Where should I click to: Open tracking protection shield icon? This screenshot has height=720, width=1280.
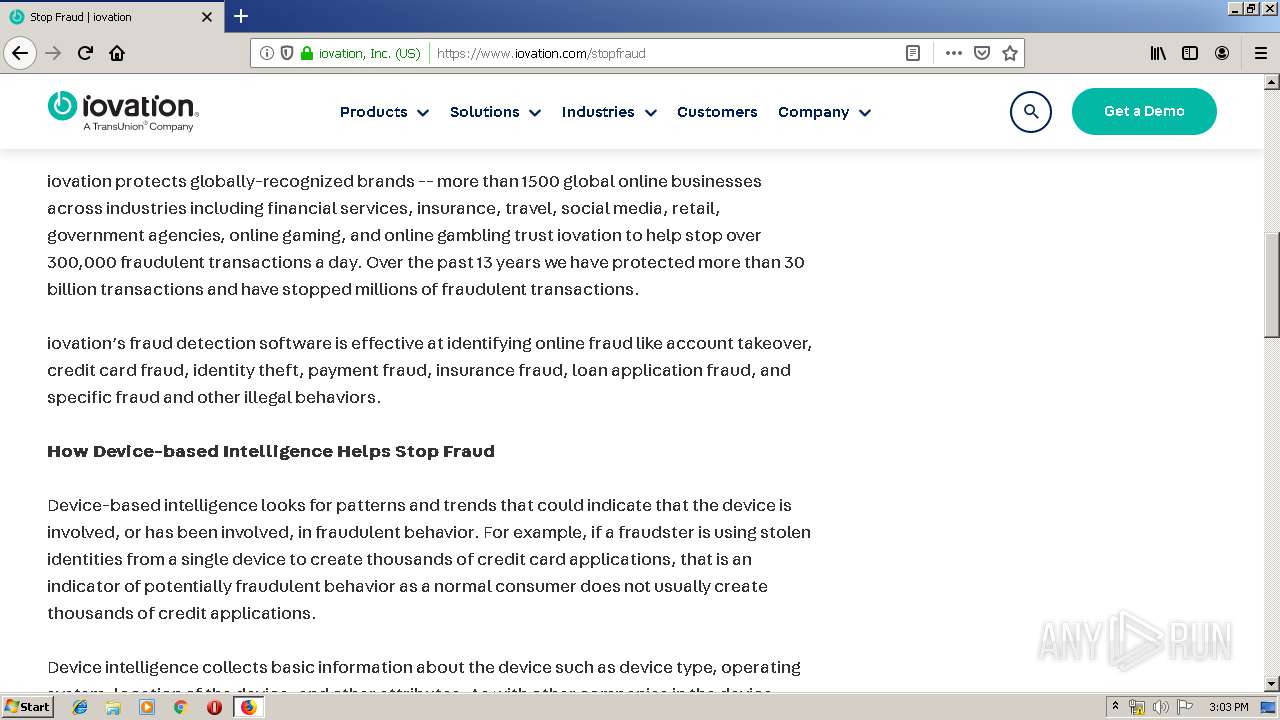point(287,53)
